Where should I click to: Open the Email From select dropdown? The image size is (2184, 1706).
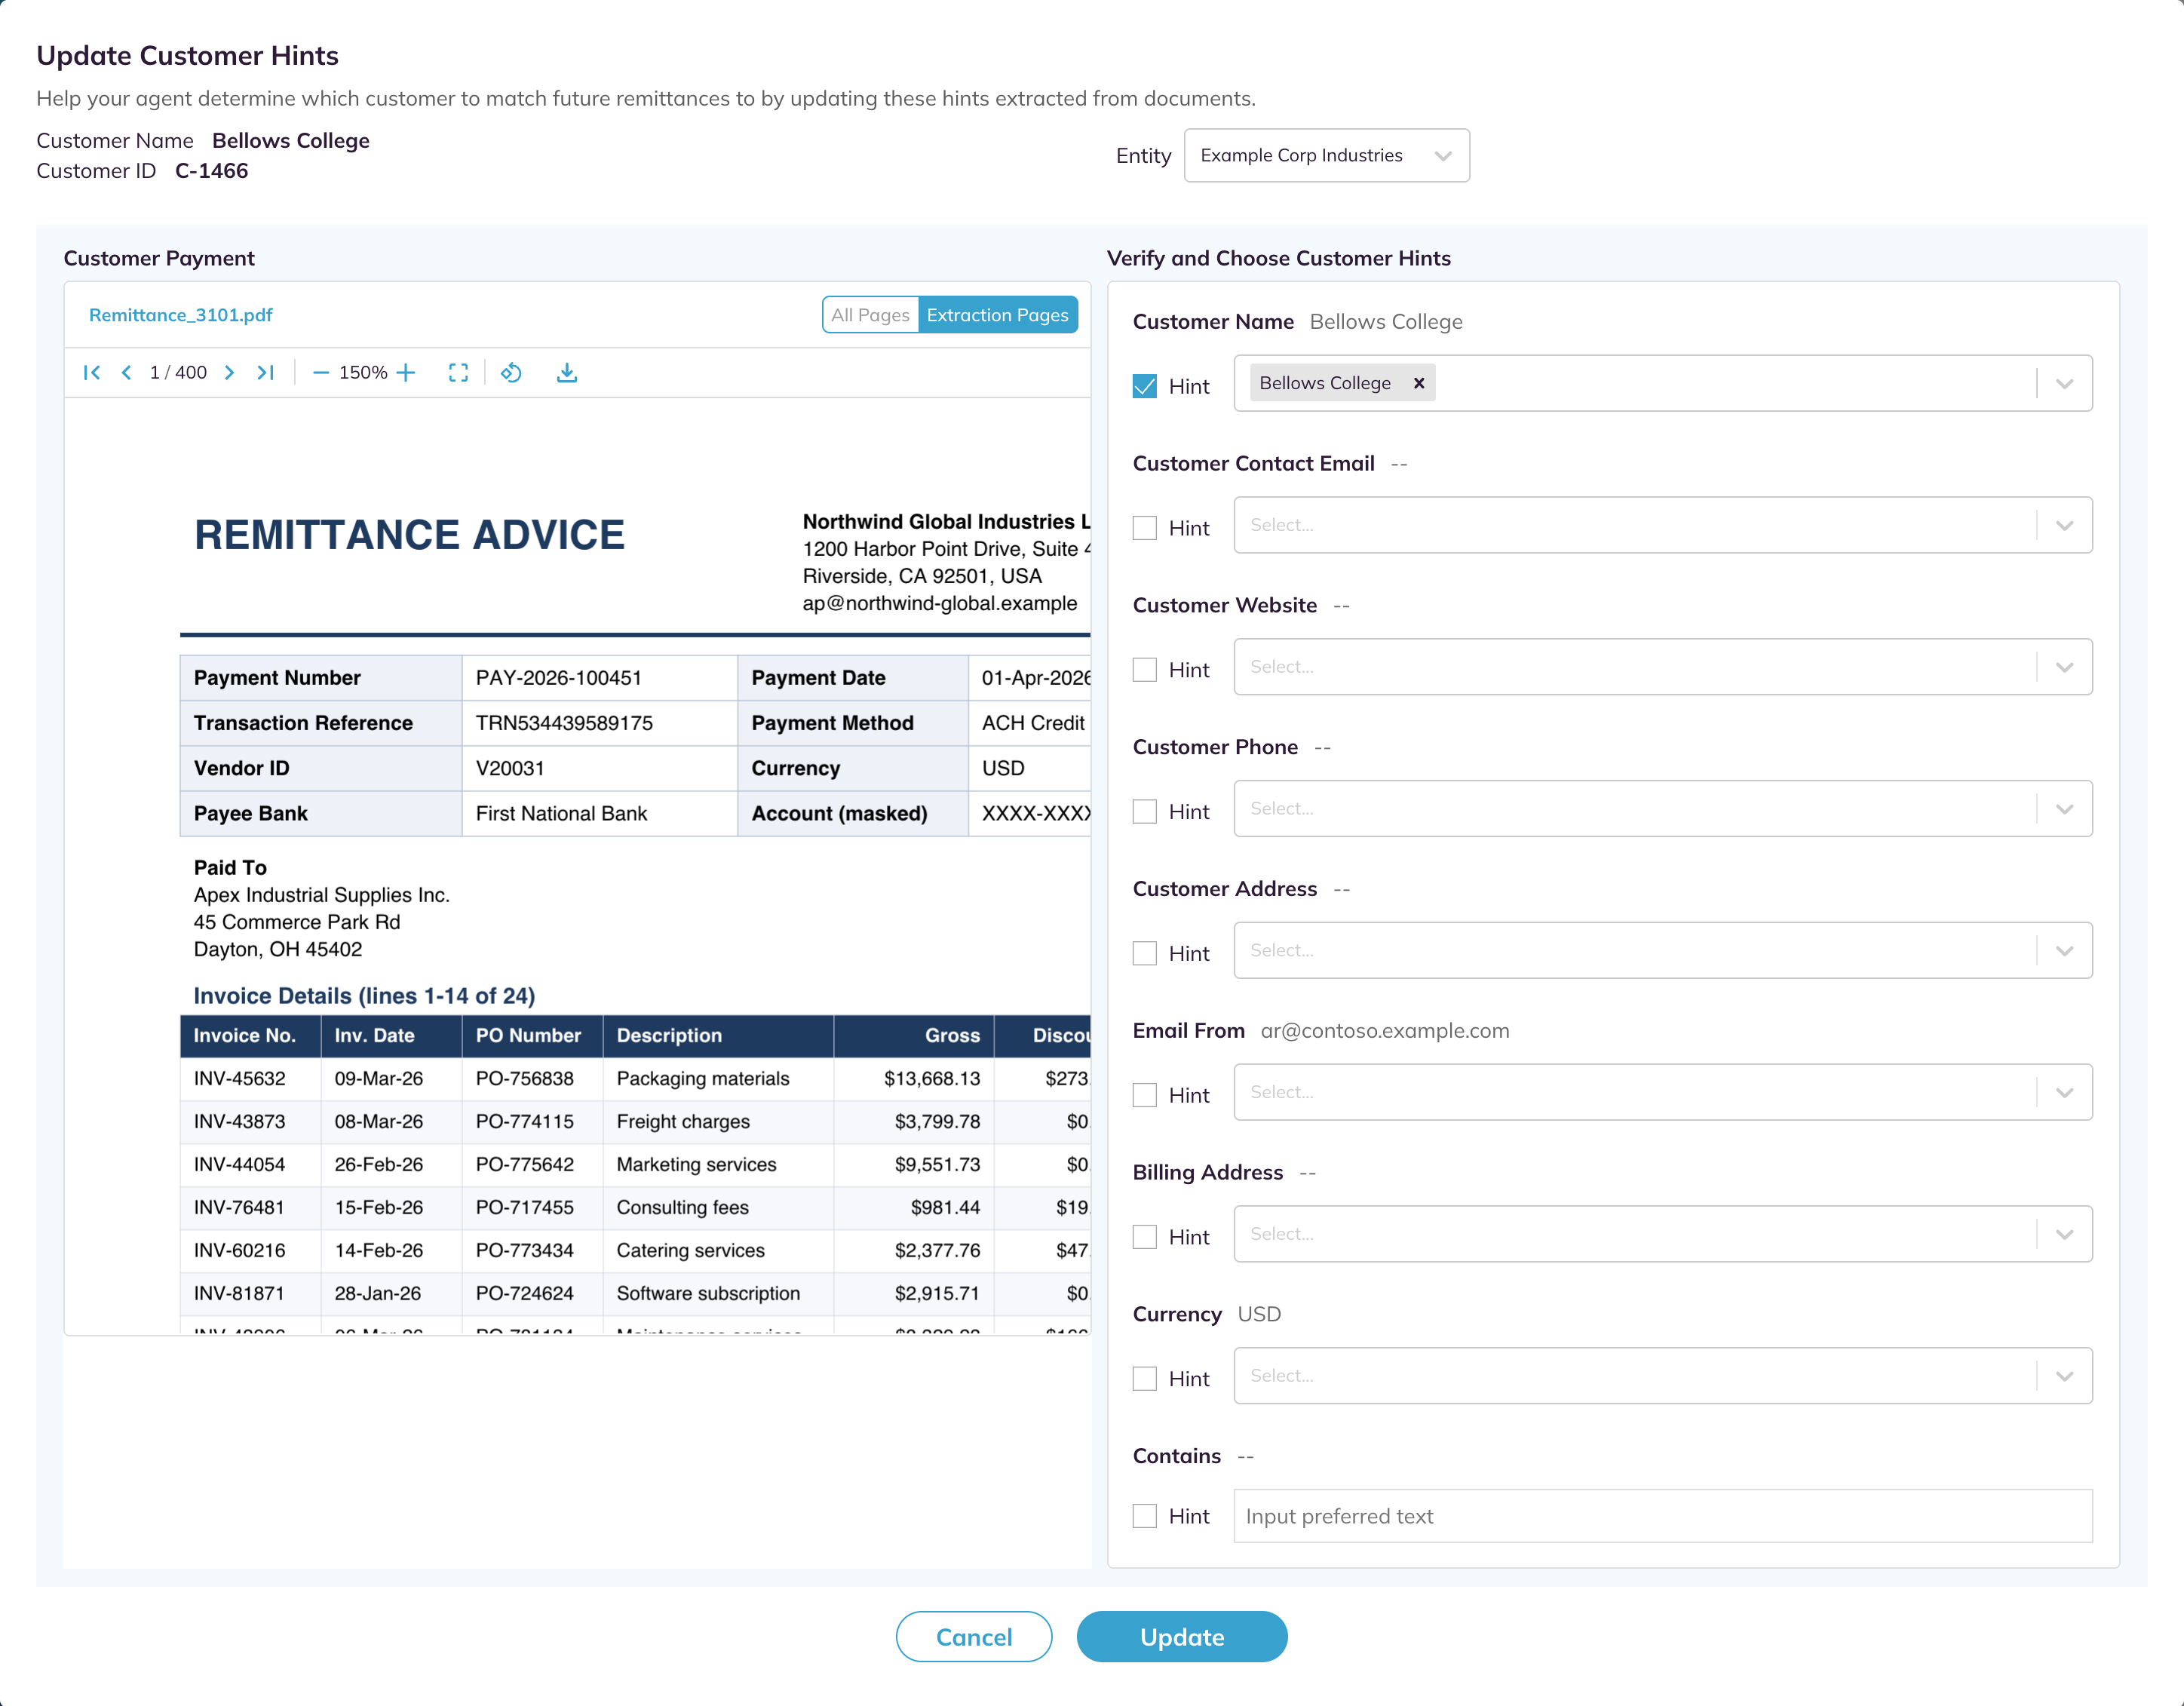coord(1662,1093)
